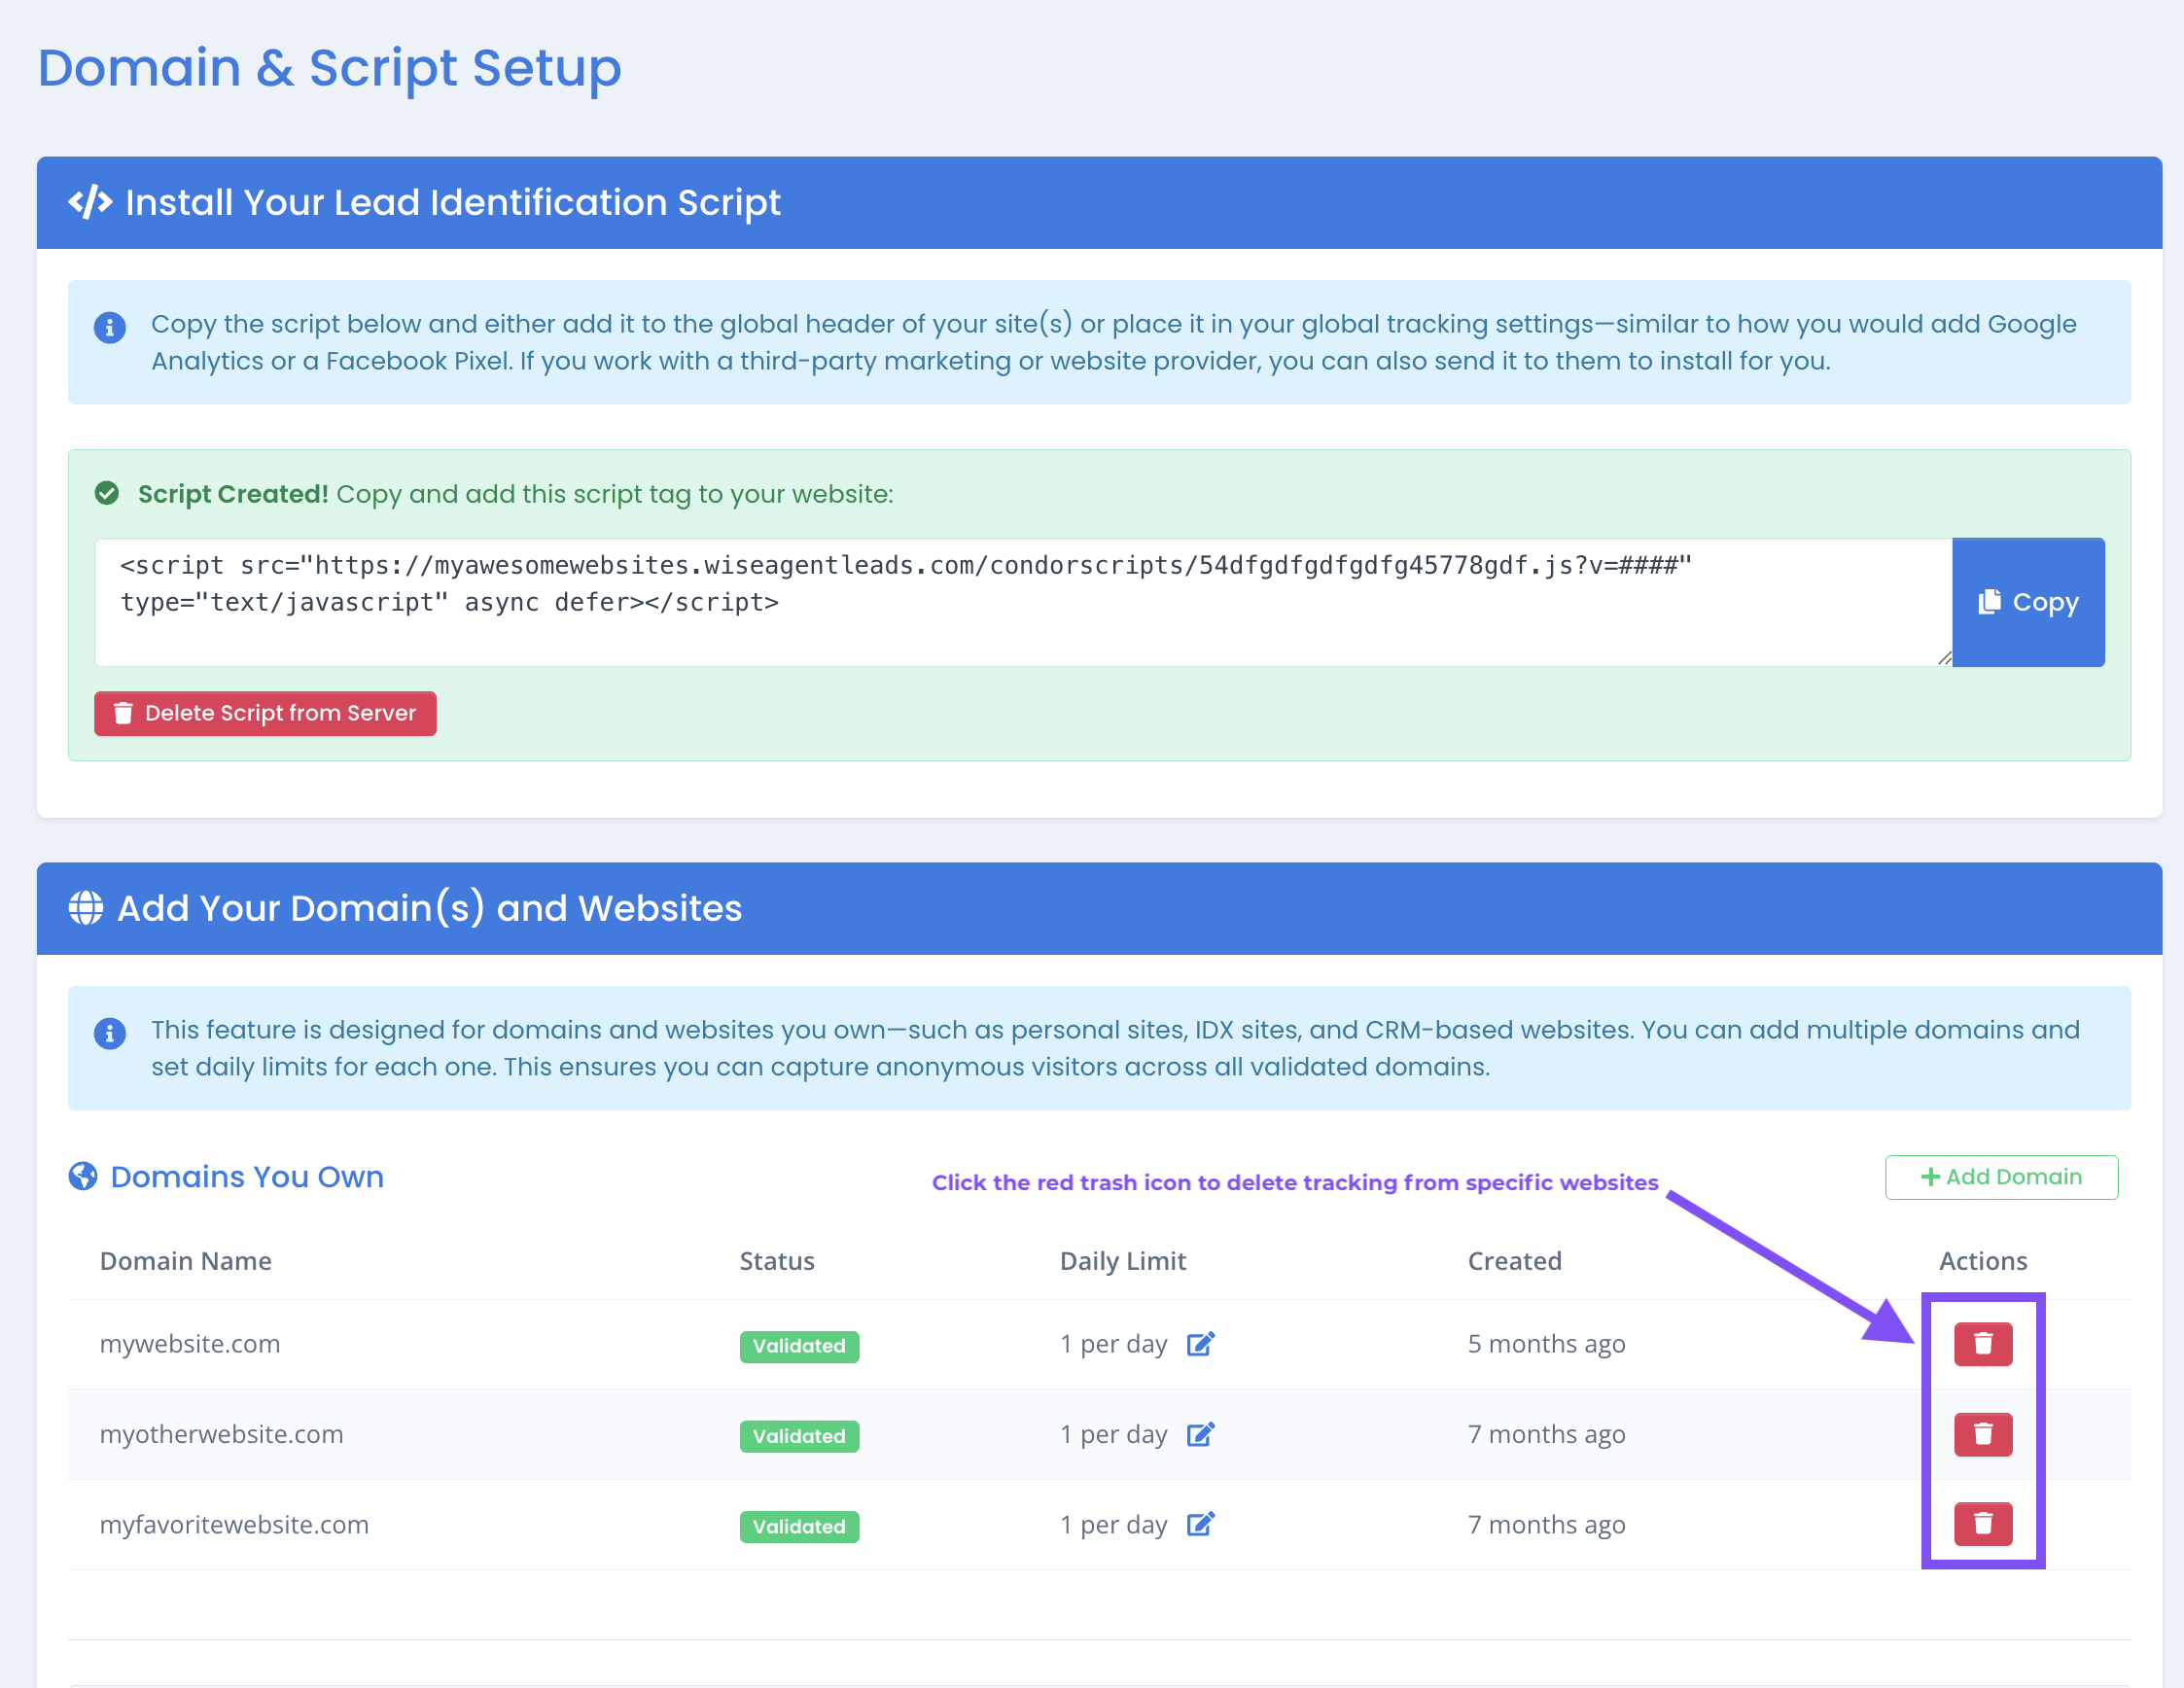This screenshot has width=2184, height=1688.
Task: Click the Actions column header
Action: click(x=1983, y=1260)
